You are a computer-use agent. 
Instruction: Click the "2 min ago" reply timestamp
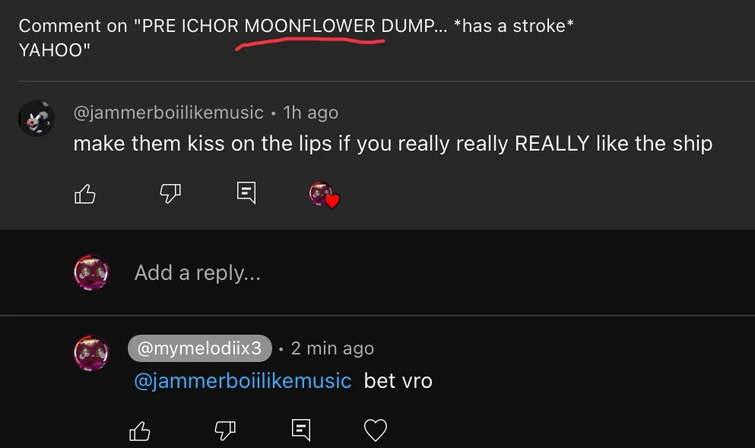coord(332,348)
